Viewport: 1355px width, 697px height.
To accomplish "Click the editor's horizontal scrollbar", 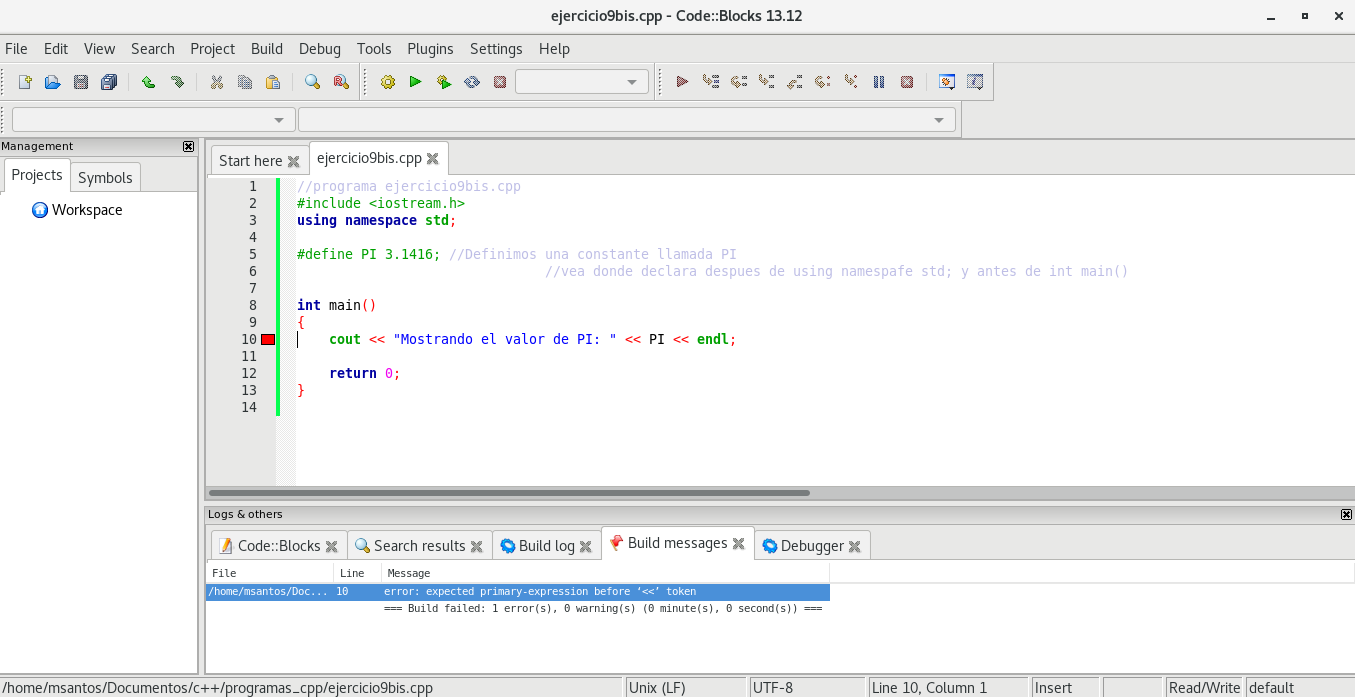I will (x=509, y=493).
